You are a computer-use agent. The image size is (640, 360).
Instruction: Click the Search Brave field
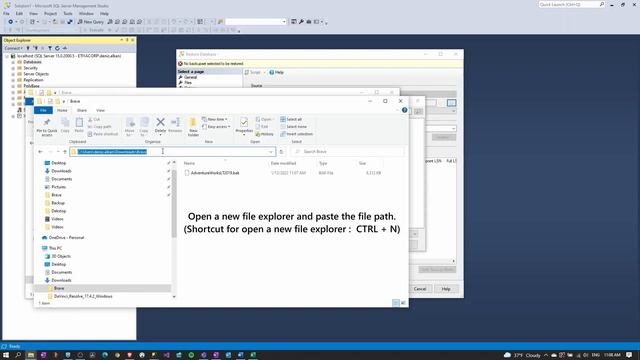coord(347,152)
